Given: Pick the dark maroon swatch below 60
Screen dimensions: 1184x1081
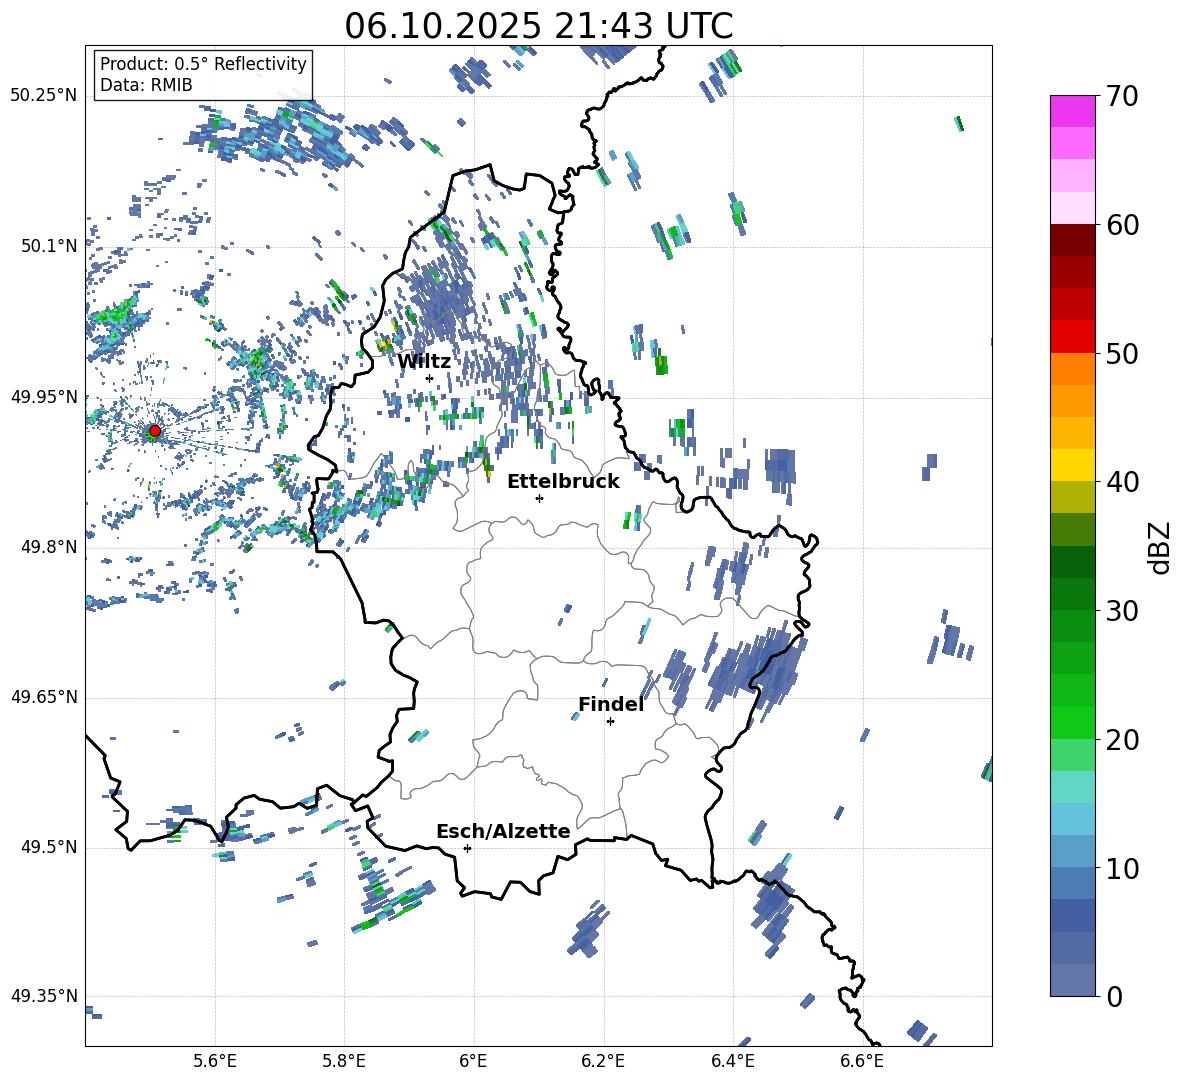Looking at the screenshot, I should click(x=1073, y=240).
